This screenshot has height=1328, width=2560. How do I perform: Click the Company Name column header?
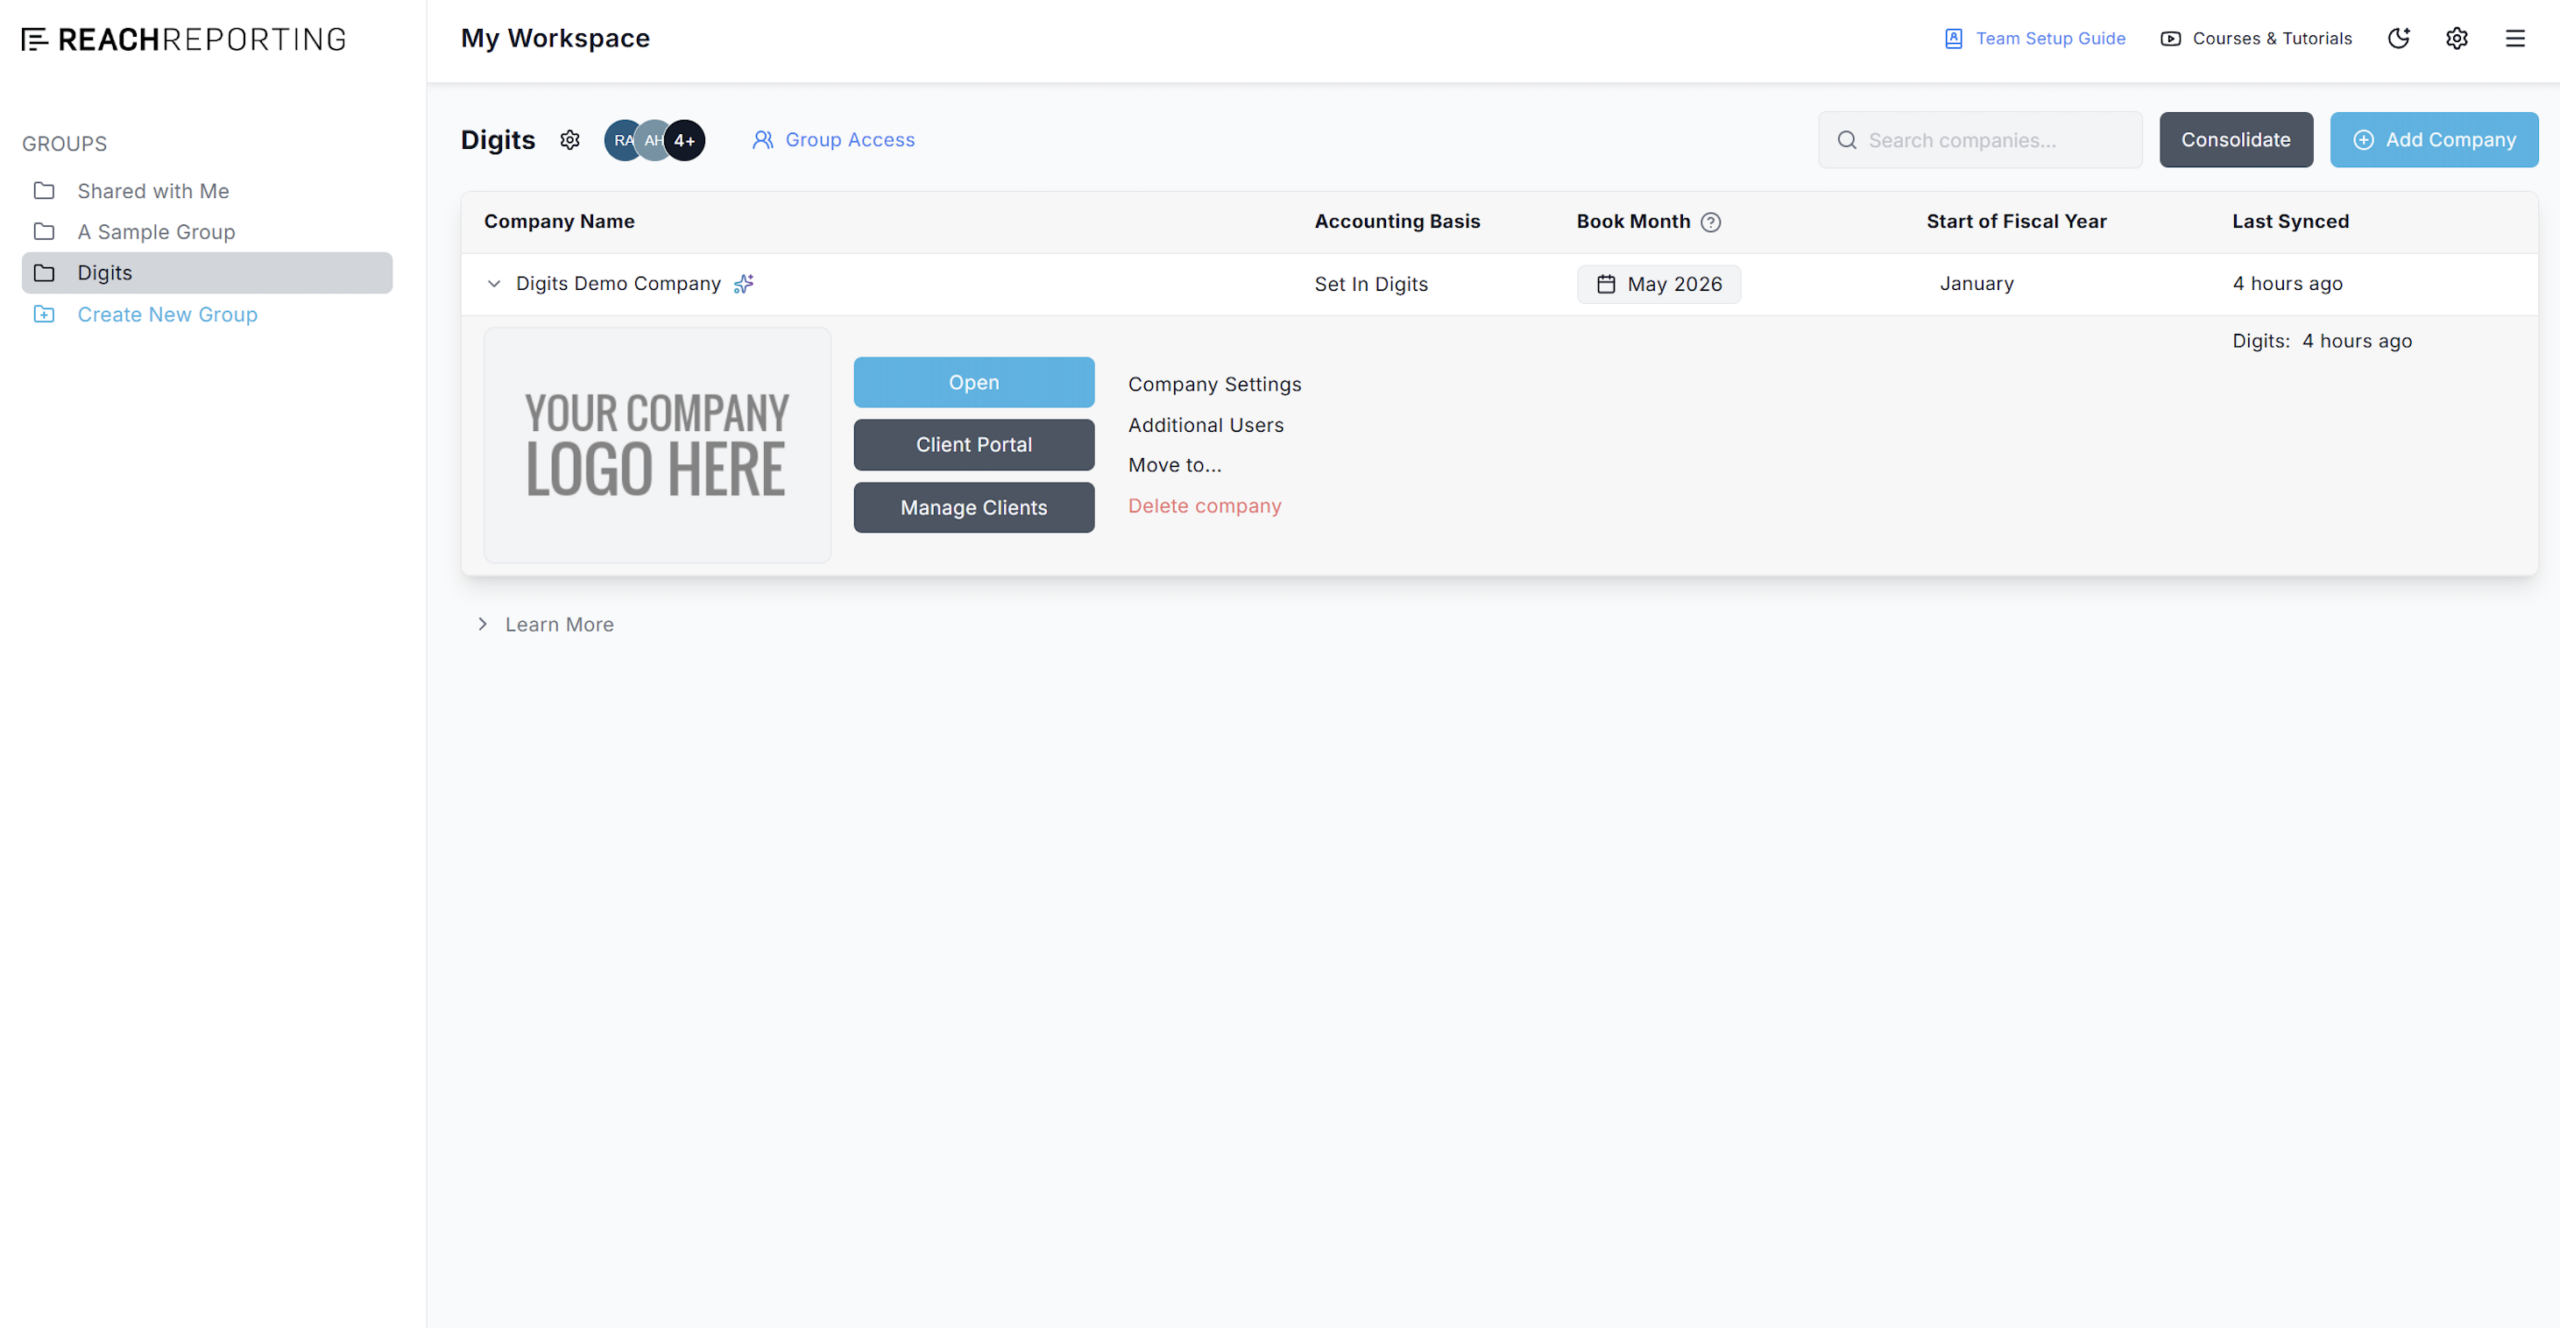pyautogui.click(x=559, y=221)
